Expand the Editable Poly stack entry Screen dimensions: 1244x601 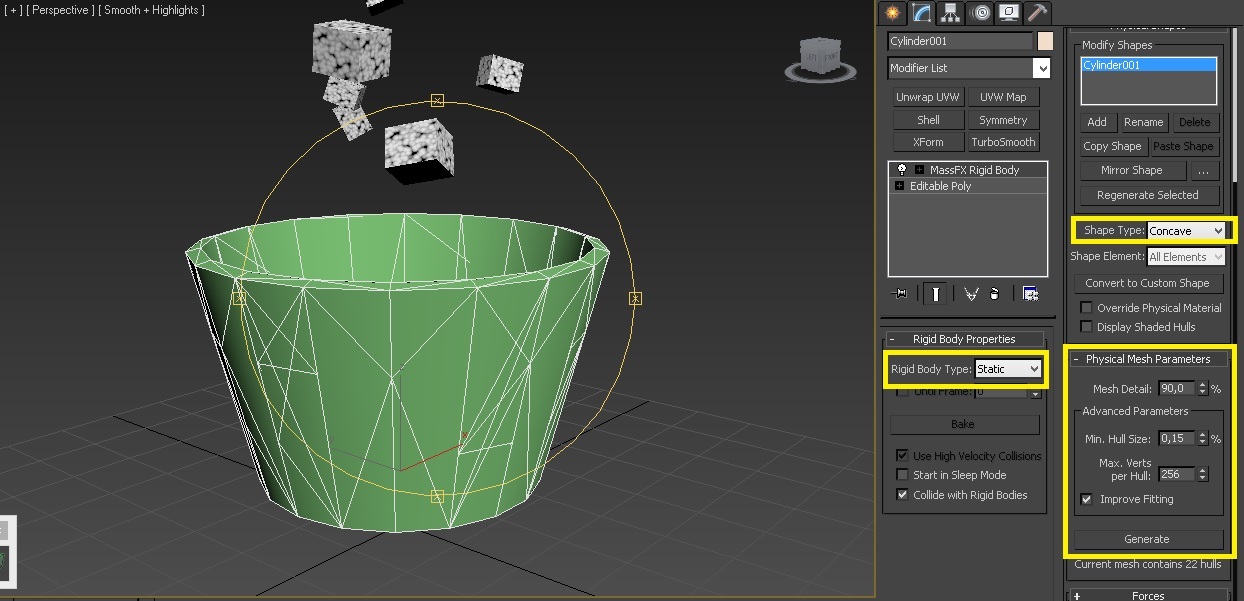pyautogui.click(x=899, y=186)
